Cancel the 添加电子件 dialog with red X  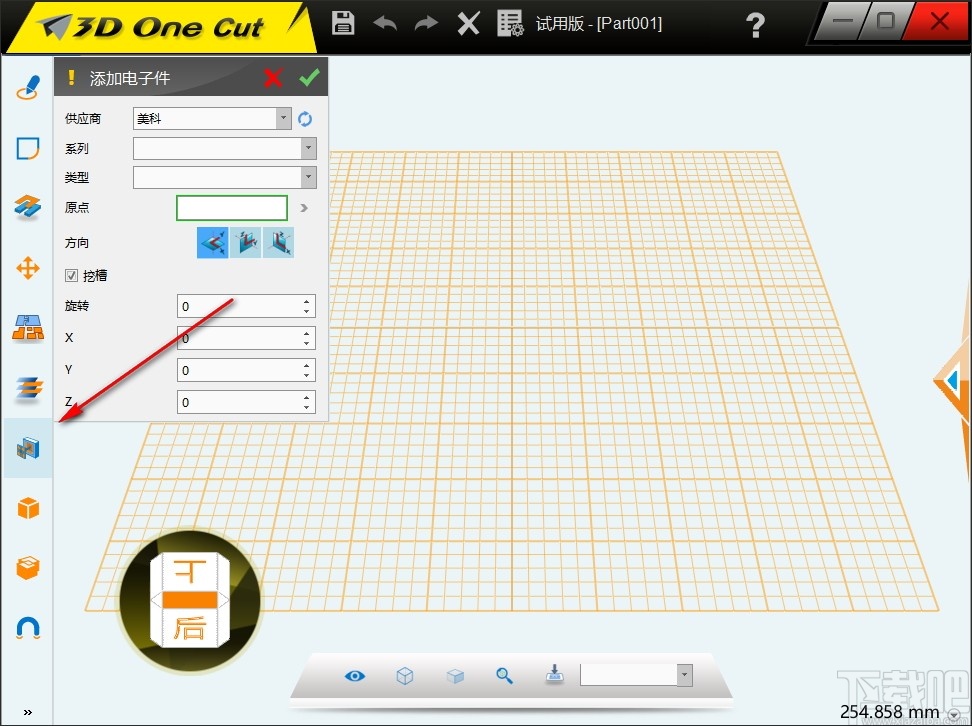(273, 78)
